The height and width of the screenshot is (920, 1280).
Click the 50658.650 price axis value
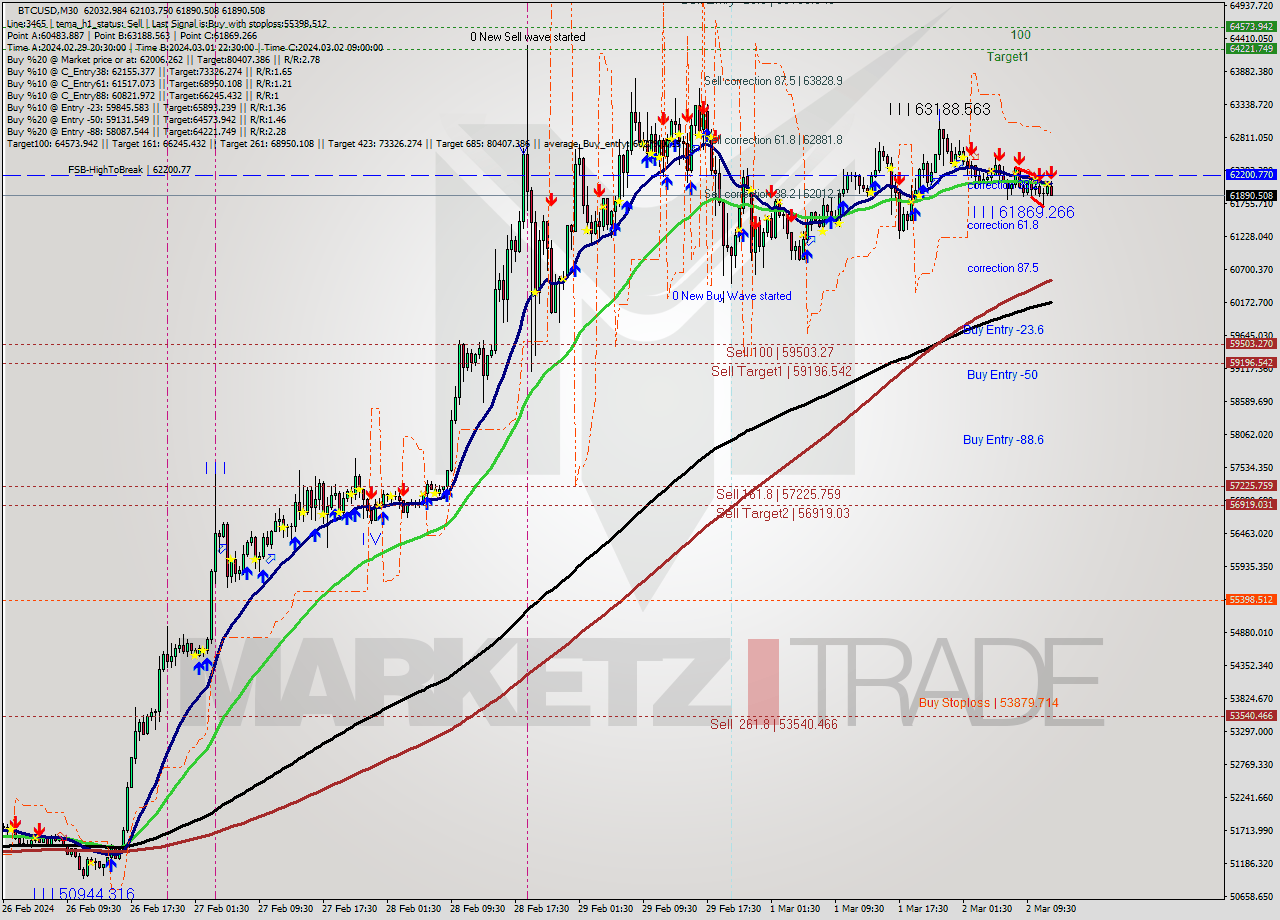click(x=1251, y=896)
